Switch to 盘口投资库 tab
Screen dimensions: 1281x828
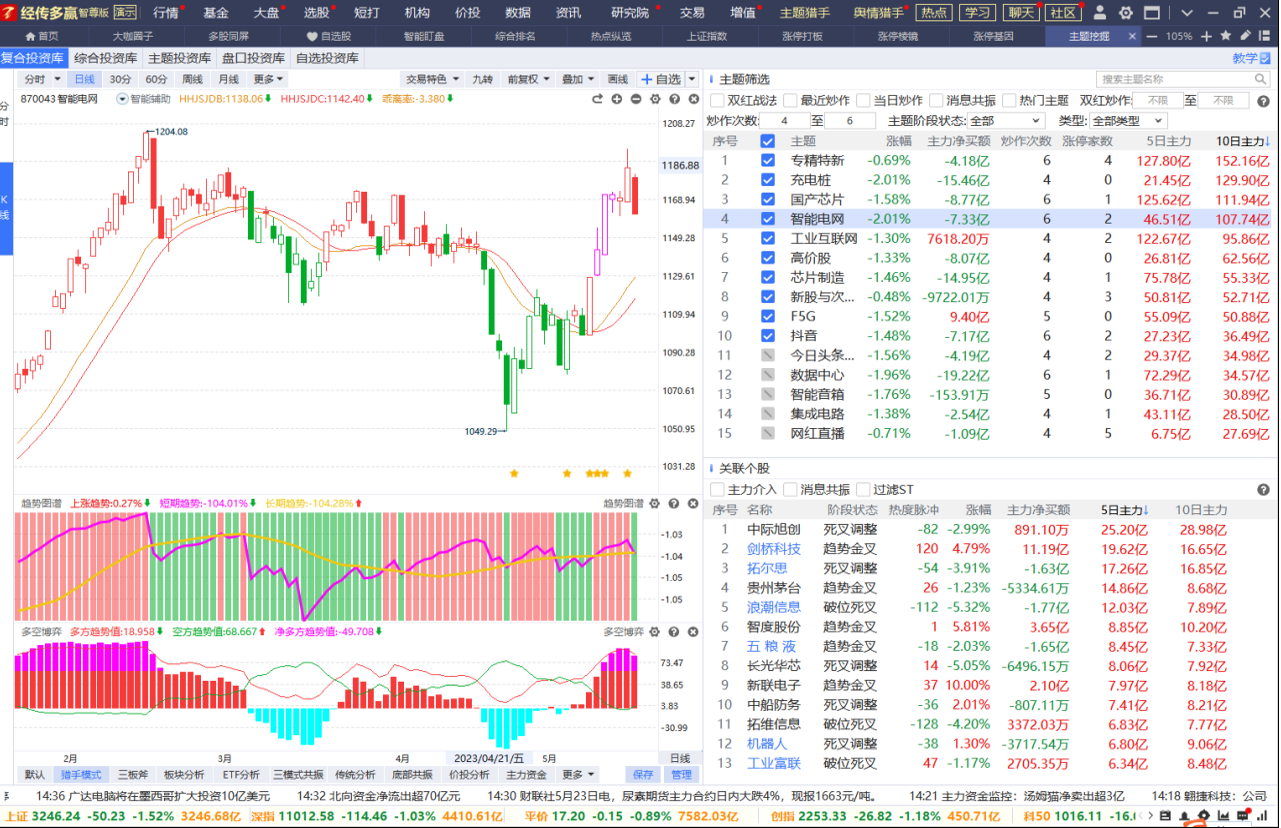tap(254, 58)
